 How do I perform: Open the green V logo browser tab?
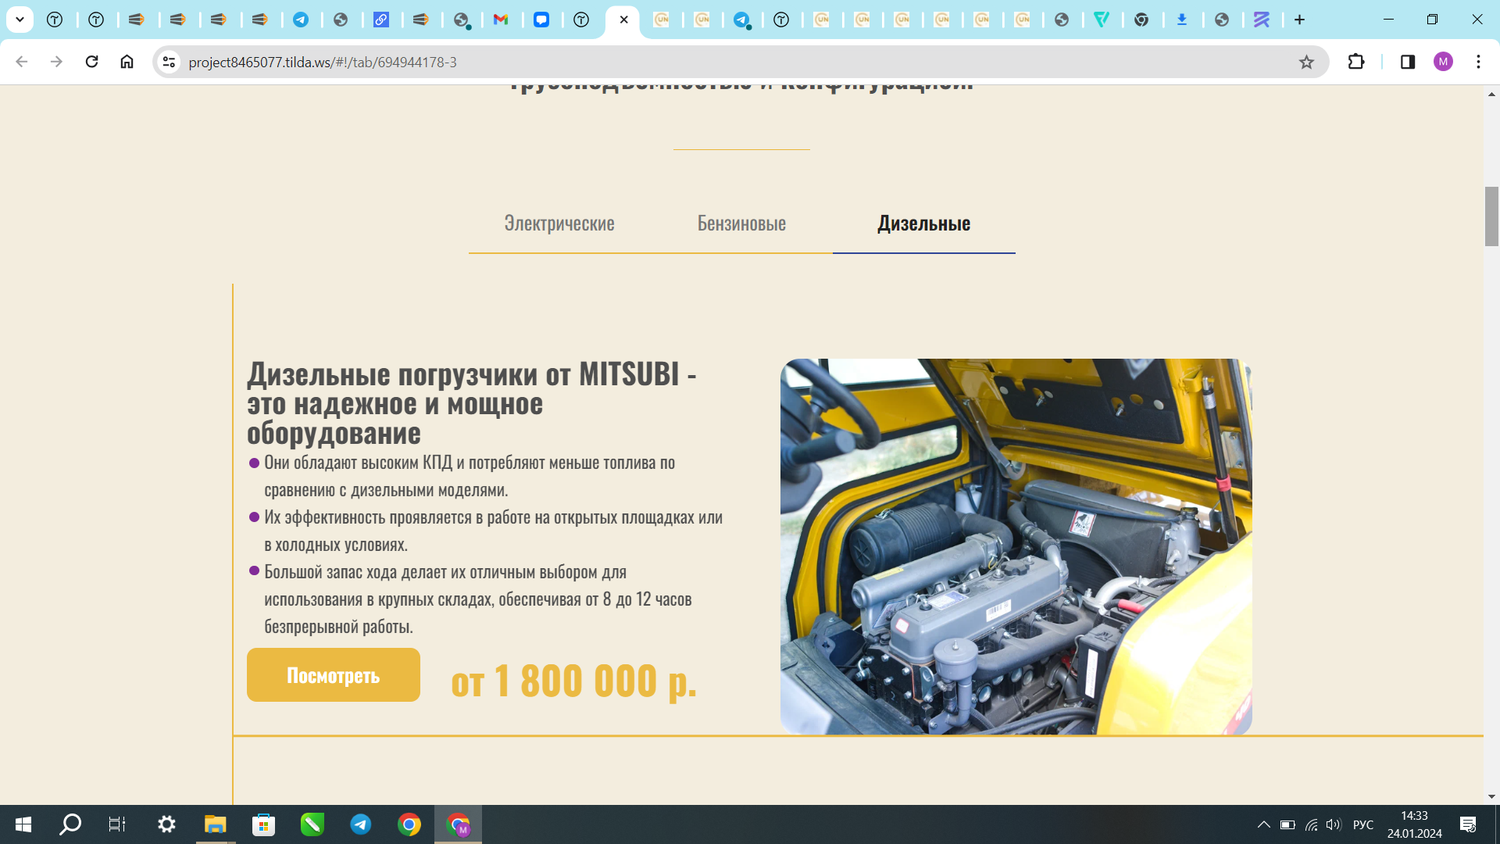pyautogui.click(x=1101, y=19)
